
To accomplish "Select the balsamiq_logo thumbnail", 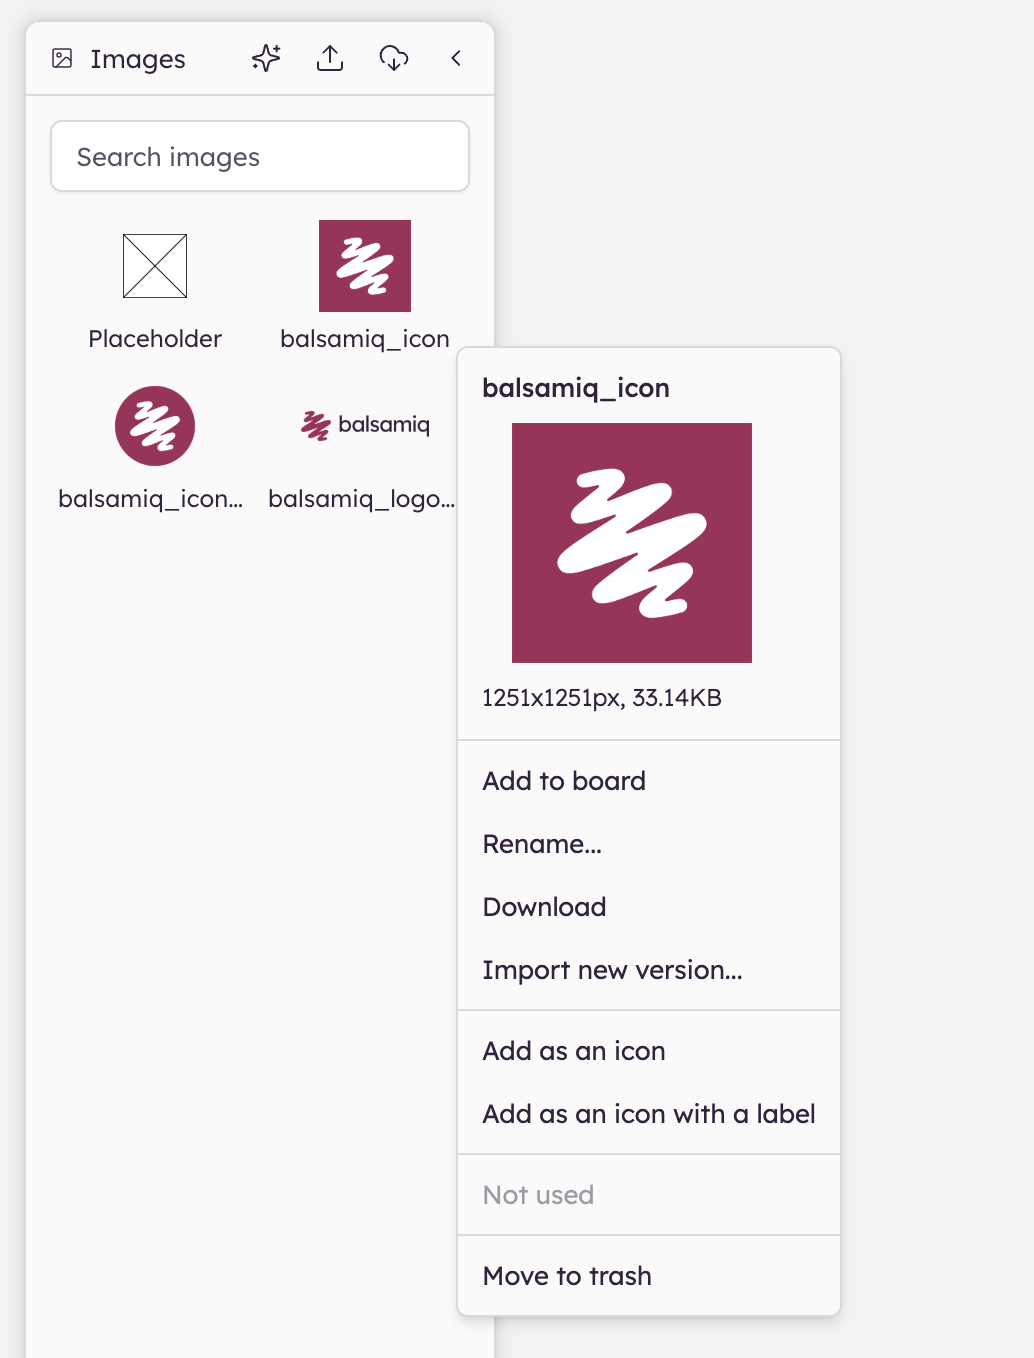I will (365, 425).
